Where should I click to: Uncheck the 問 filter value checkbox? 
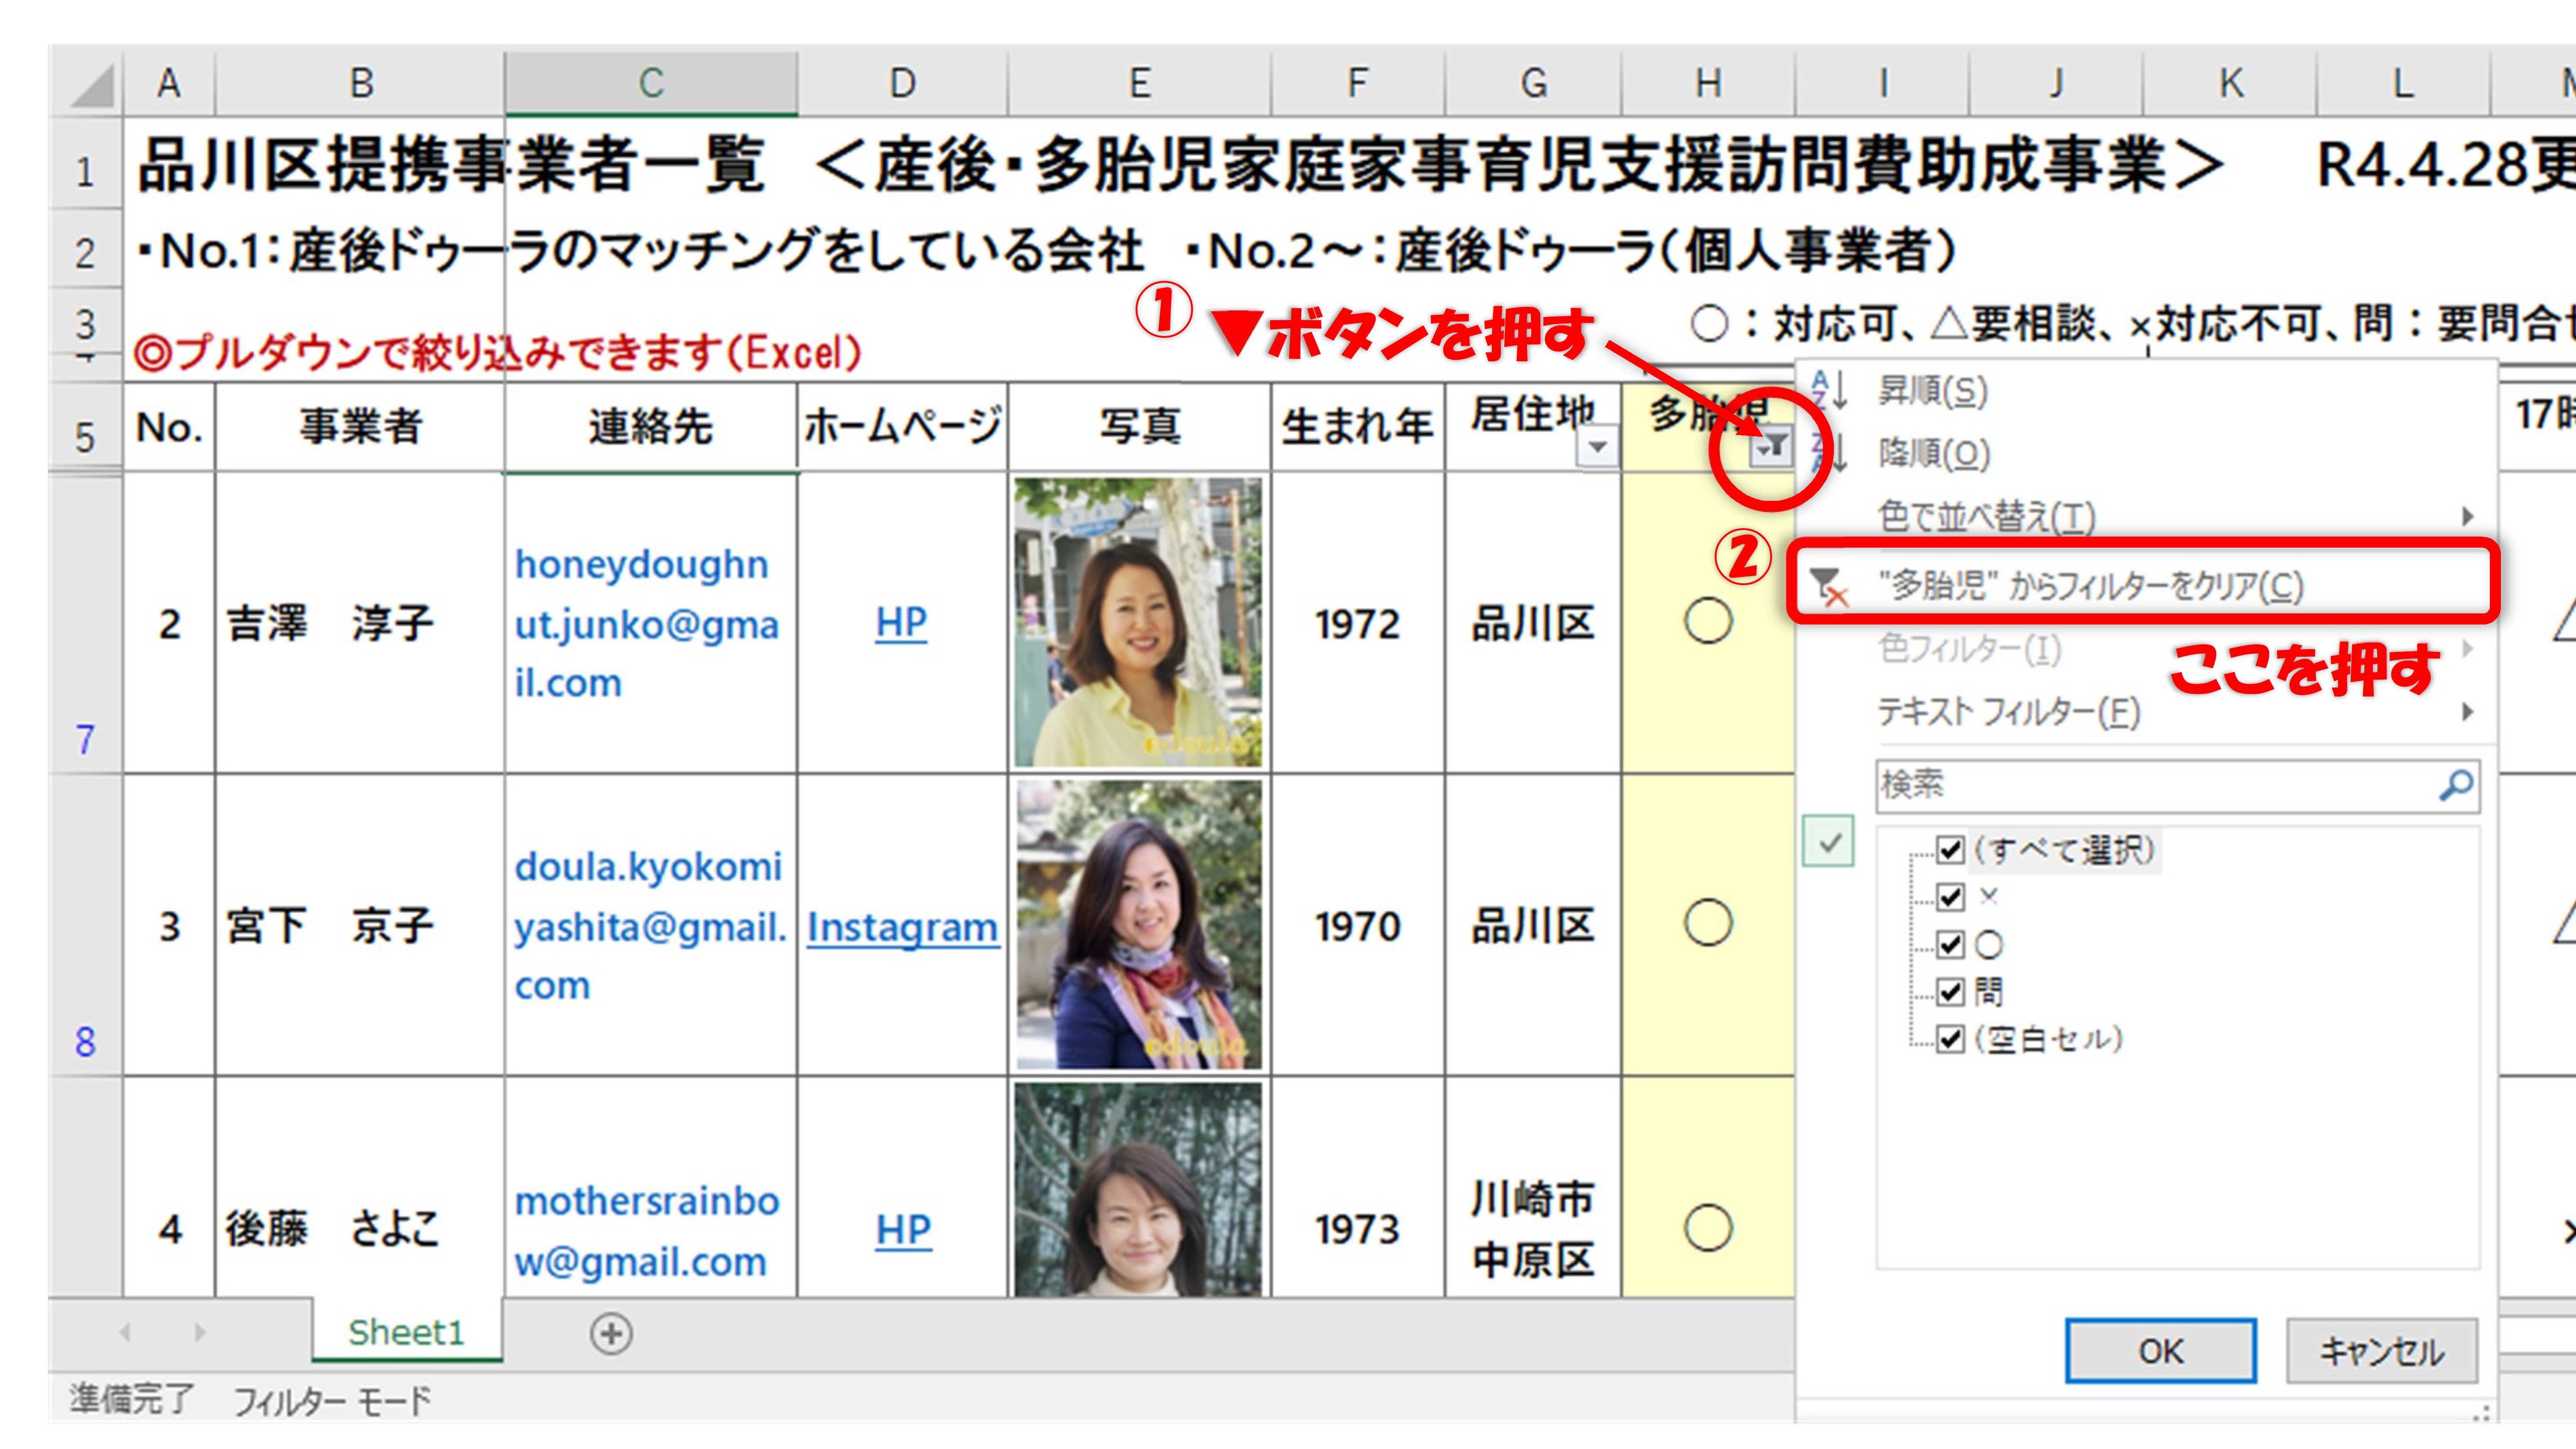[x=1950, y=992]
